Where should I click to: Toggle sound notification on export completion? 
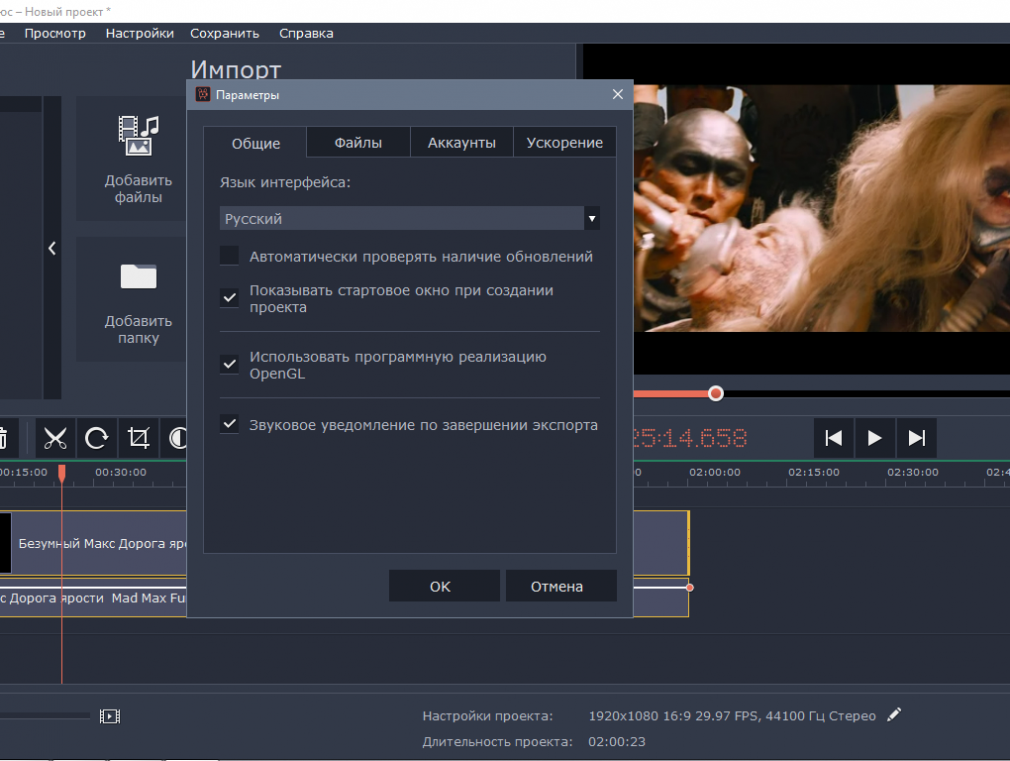click(x=229, y=424)
